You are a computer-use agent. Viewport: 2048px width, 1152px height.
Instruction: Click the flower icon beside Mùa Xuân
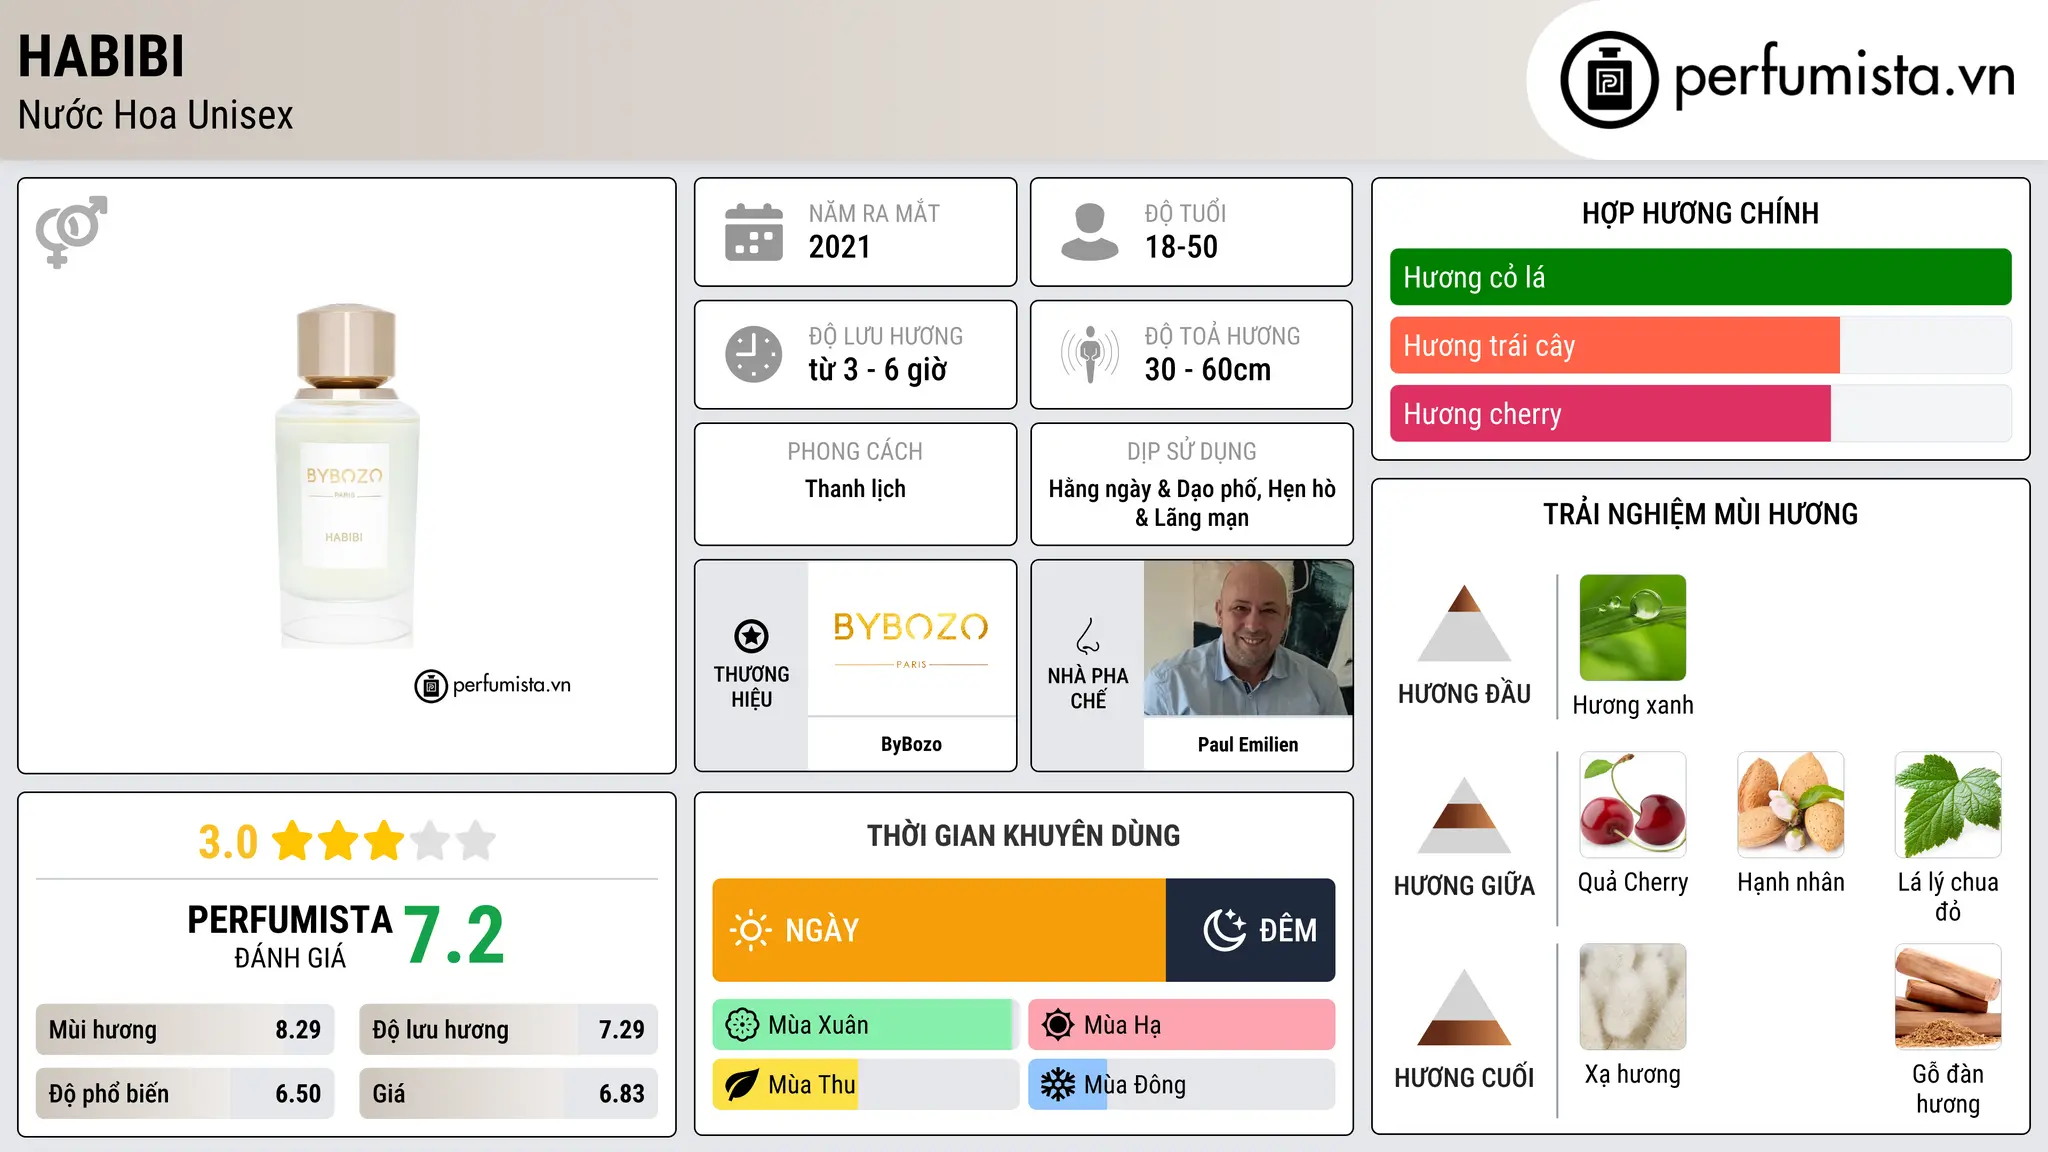[x=742, y=1025]
